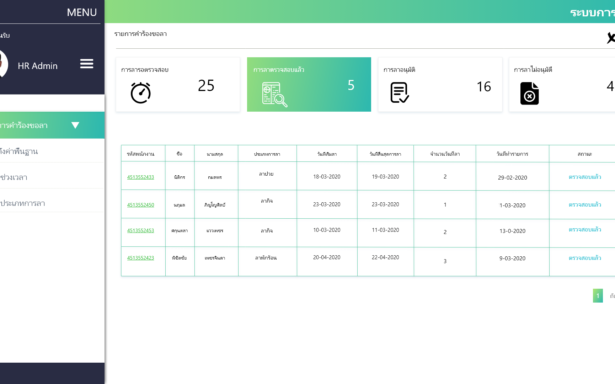Click the number 16 on approved card

[484, 87]
